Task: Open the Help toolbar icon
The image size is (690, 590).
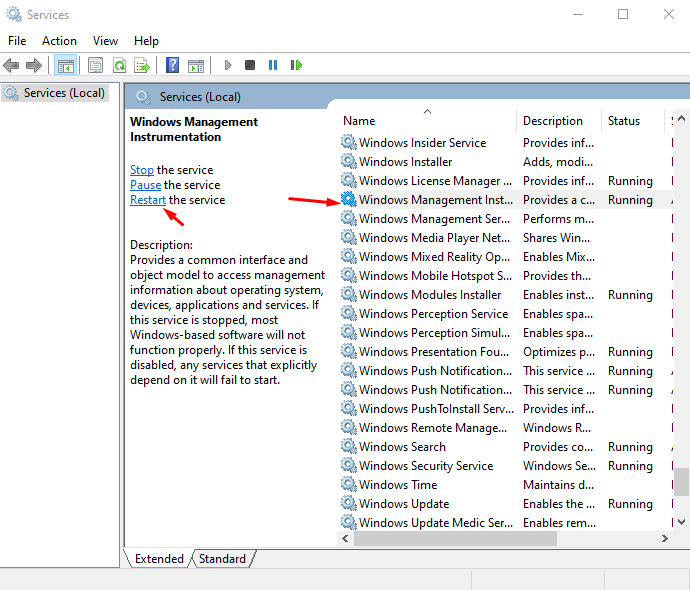Action: (172, 66)
